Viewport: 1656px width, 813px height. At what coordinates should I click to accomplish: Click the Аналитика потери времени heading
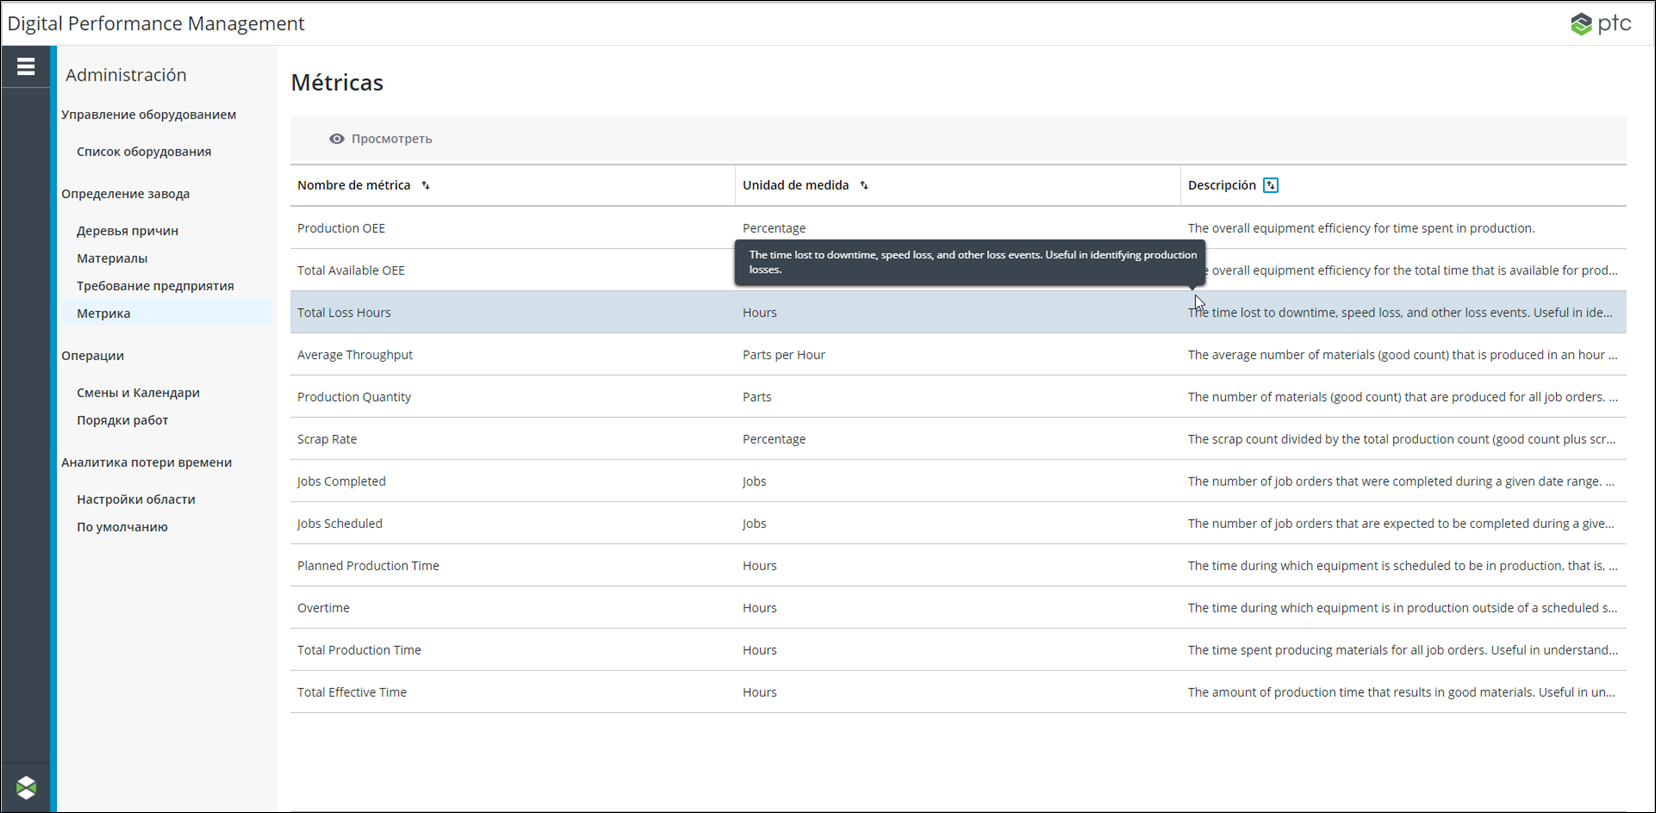[x=146, y=462]
